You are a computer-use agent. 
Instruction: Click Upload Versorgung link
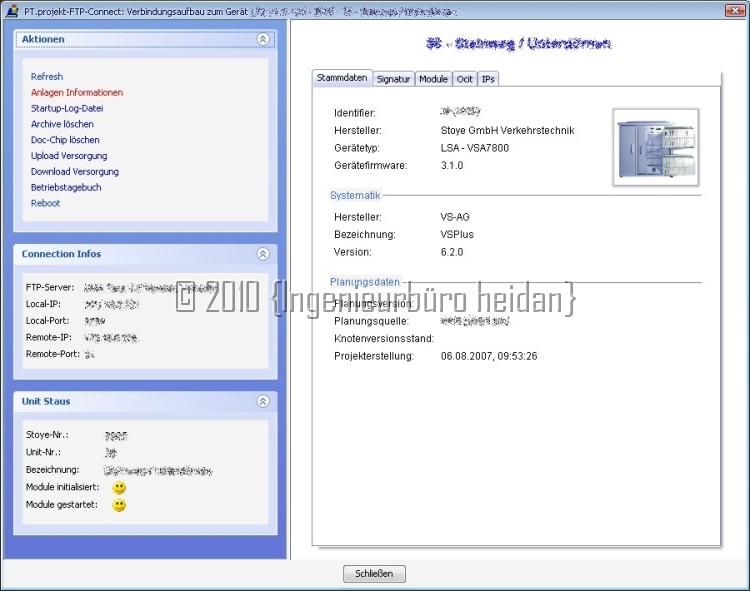tap(69, 156)
